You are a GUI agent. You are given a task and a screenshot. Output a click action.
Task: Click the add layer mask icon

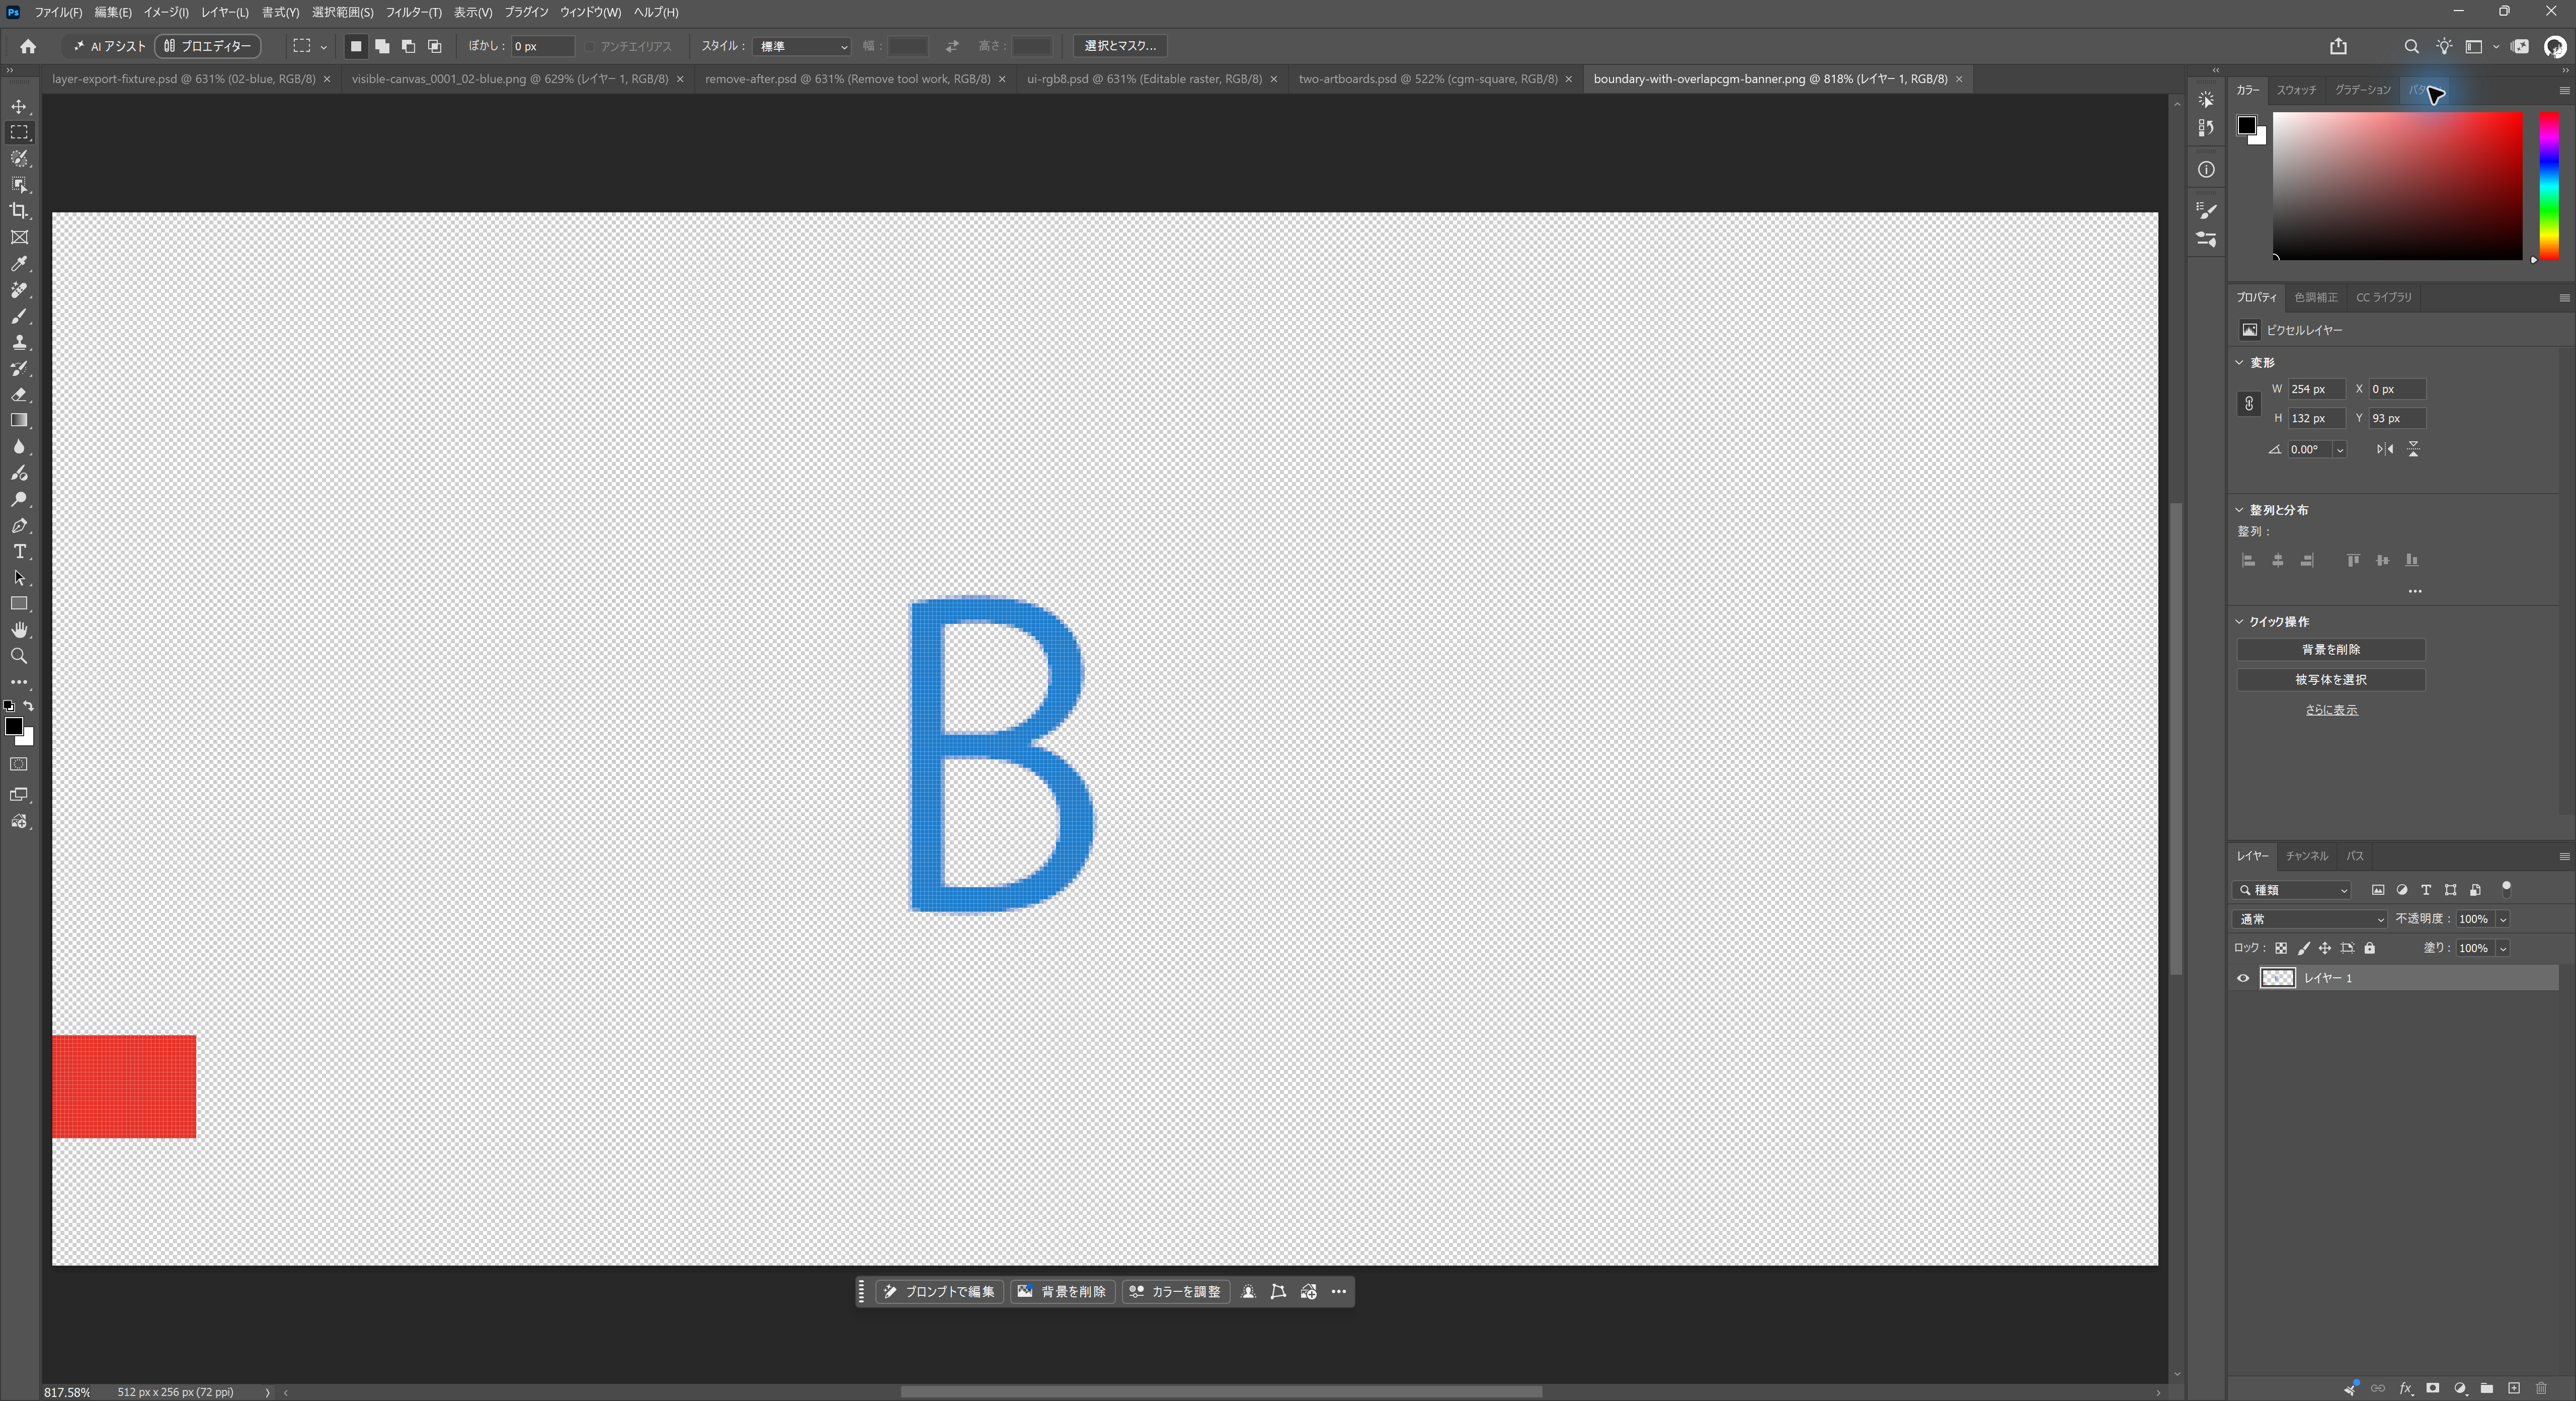click(2432, 1388)
